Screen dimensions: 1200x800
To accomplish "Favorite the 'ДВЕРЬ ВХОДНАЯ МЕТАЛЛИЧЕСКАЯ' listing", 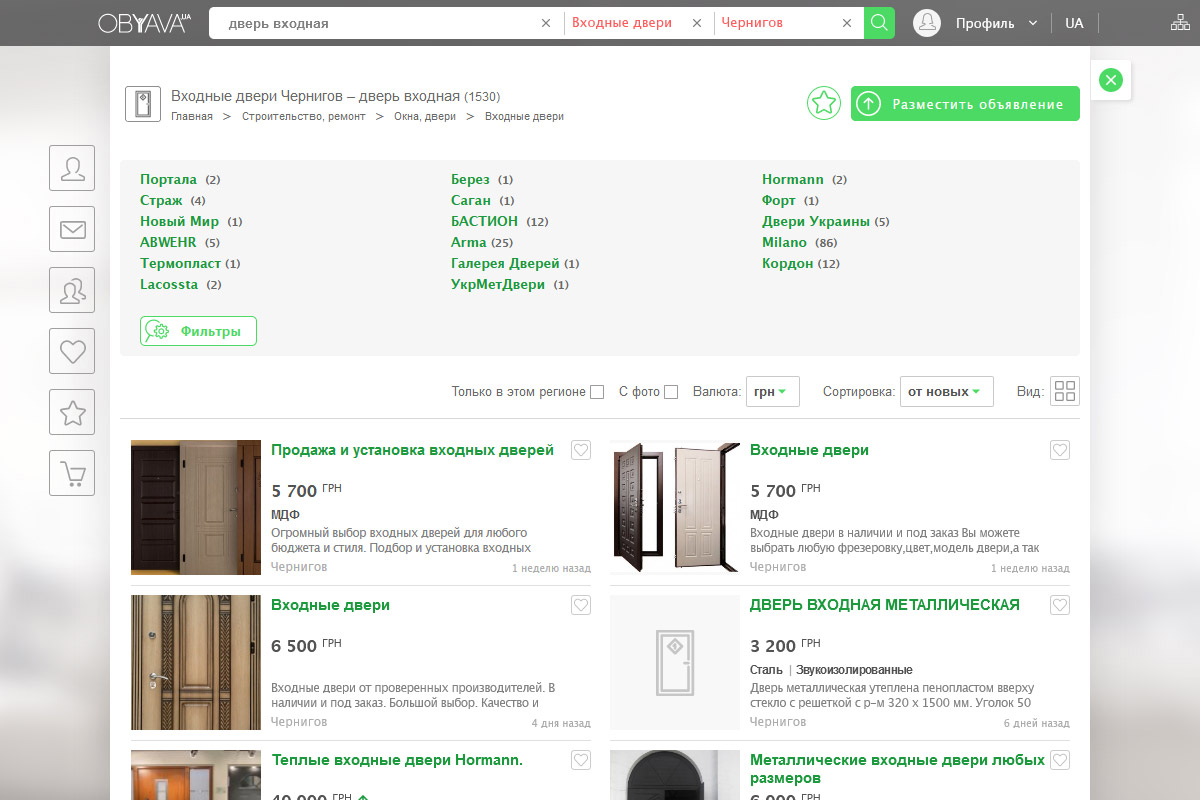I will pos(1060,605).
